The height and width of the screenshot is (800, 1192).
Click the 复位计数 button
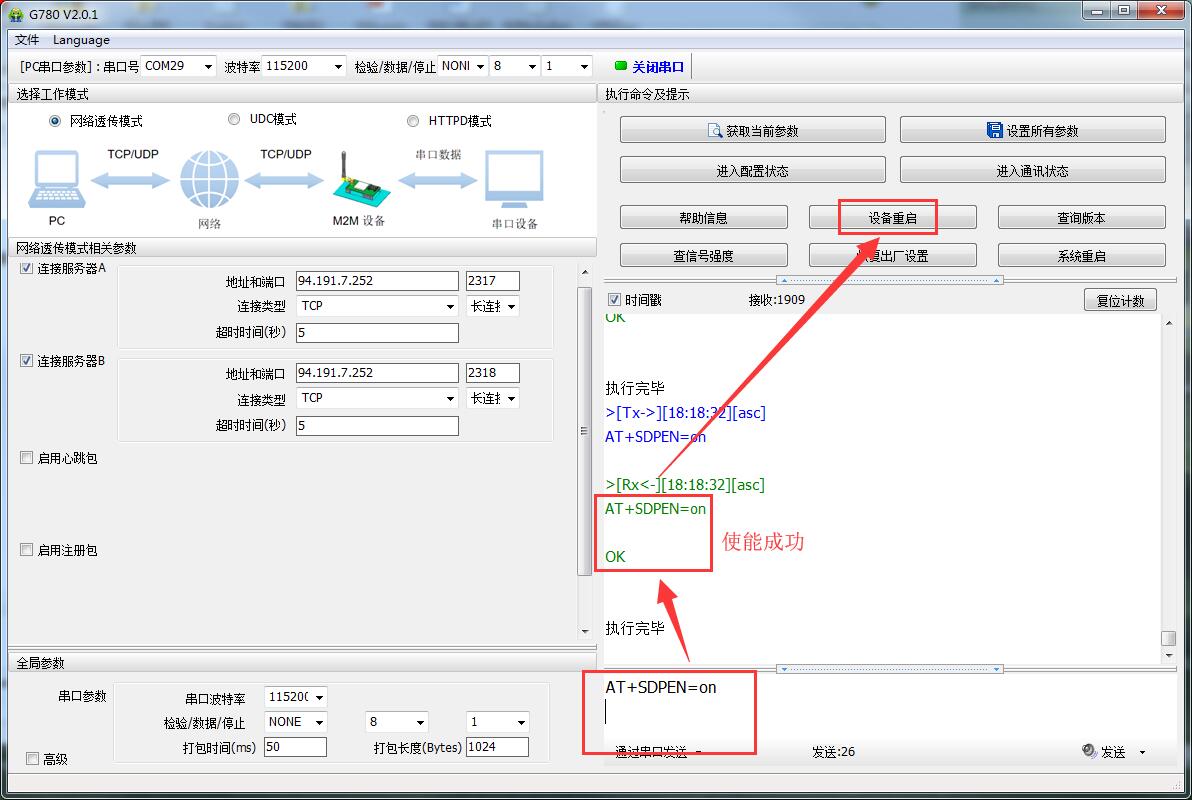(x=1120, y=300)
